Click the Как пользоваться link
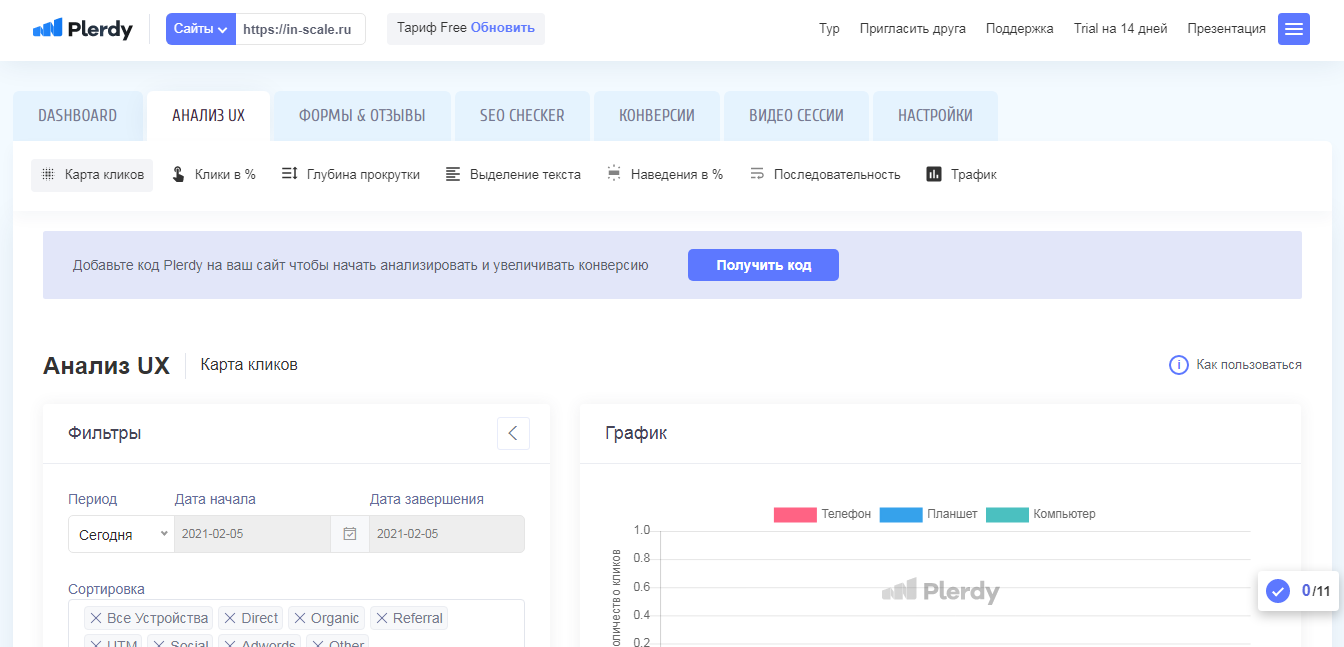This screenshot has height=647, width=1344. click(x=1249, y=365)
